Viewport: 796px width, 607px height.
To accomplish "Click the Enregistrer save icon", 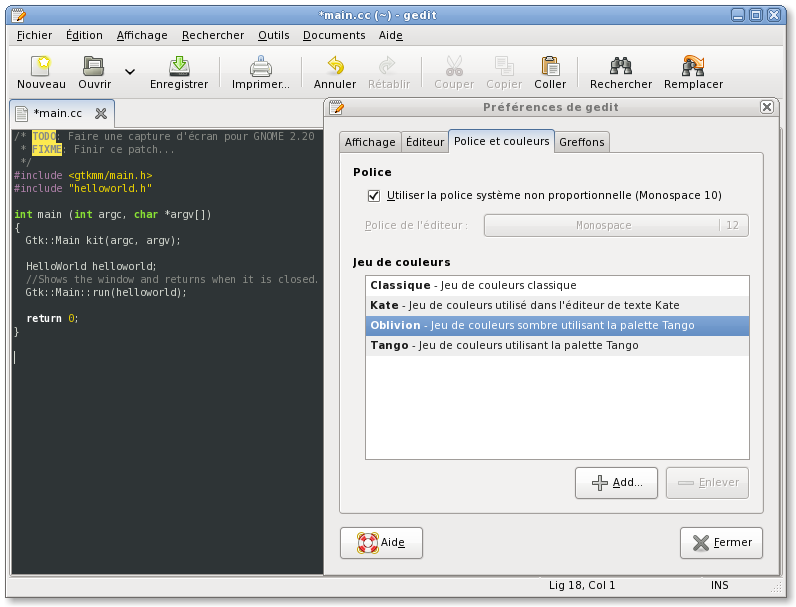I will tap(179, 67).
